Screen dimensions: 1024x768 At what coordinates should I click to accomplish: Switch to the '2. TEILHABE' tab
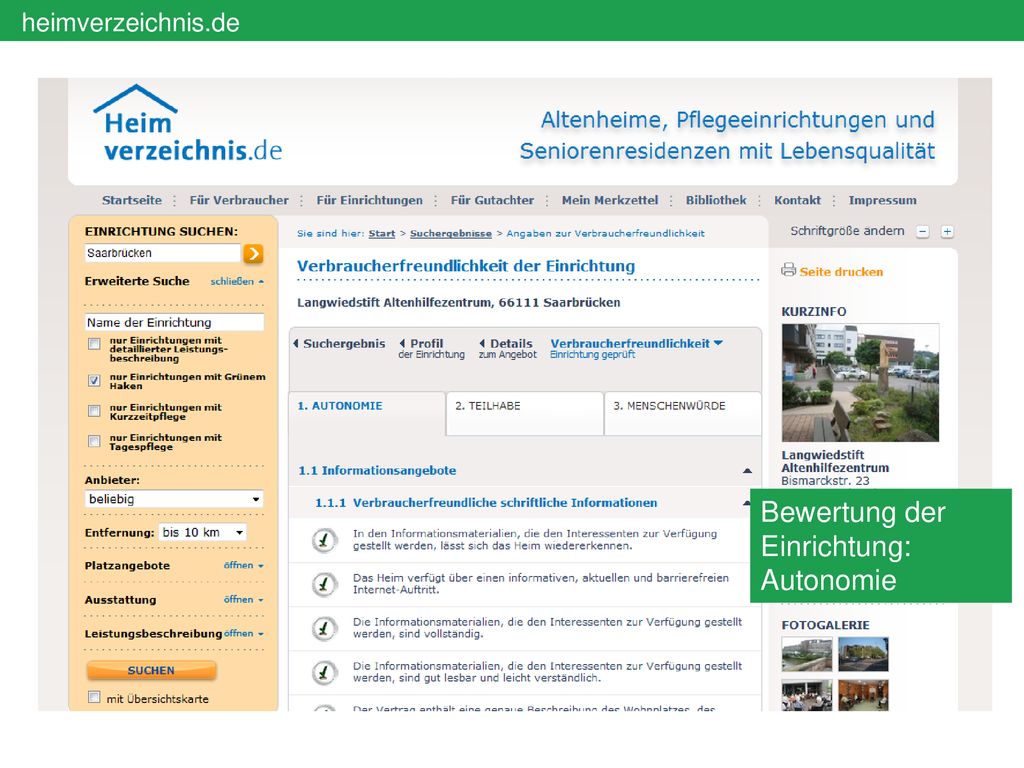pyautogui.click(x=525, y=413)
